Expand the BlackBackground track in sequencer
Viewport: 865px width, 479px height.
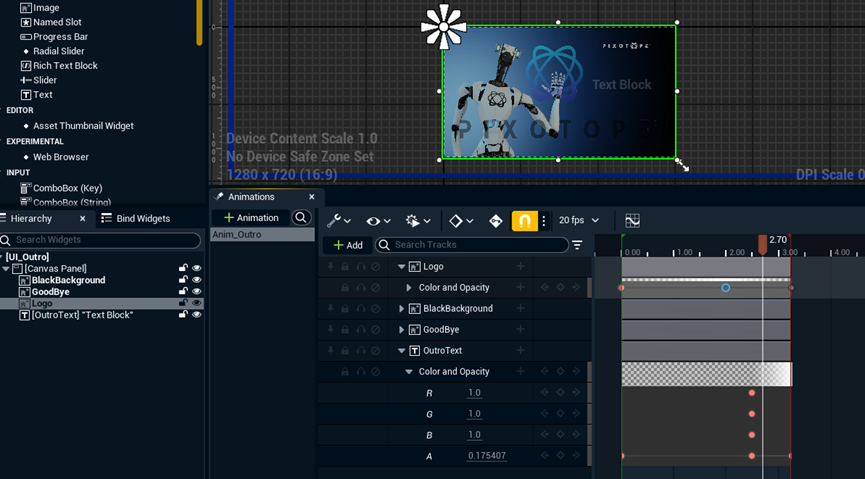coord(402,309)
